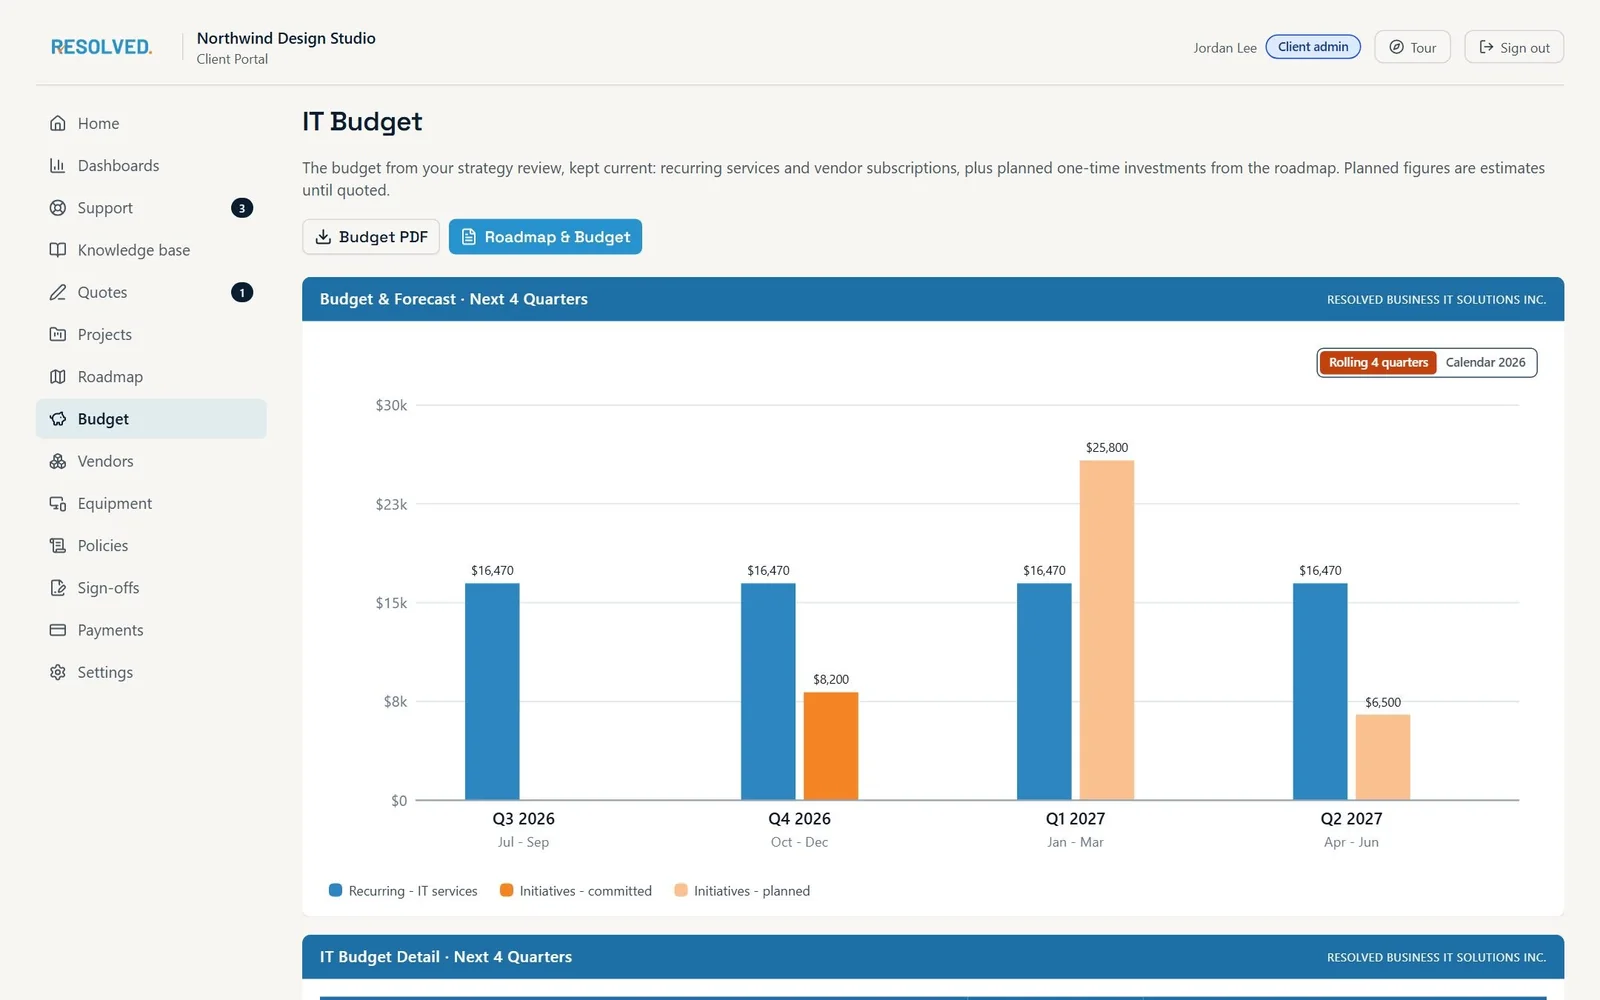
Task: Click the Dashboards bar-chart icon
Action: (58, 165)
